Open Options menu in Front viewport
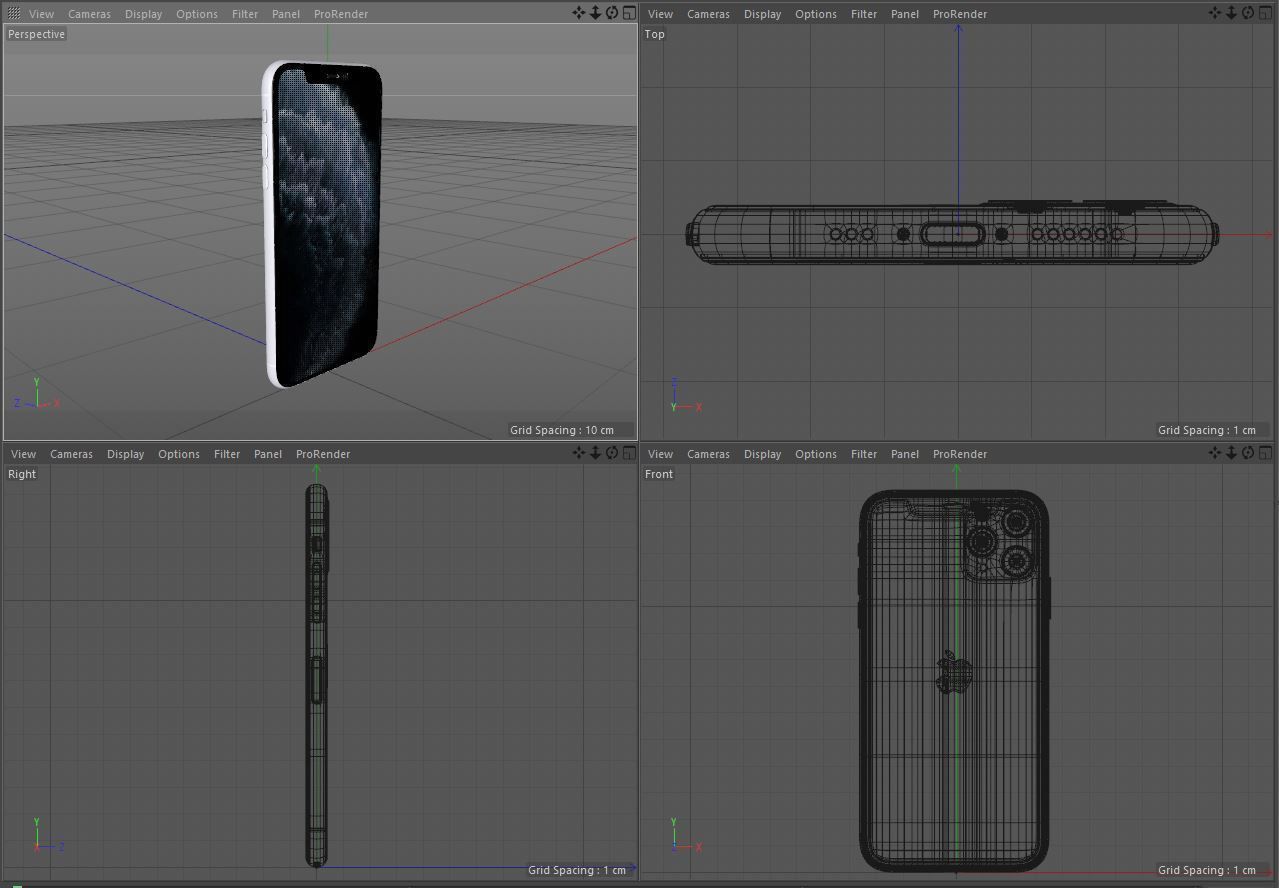 (815, 454)
